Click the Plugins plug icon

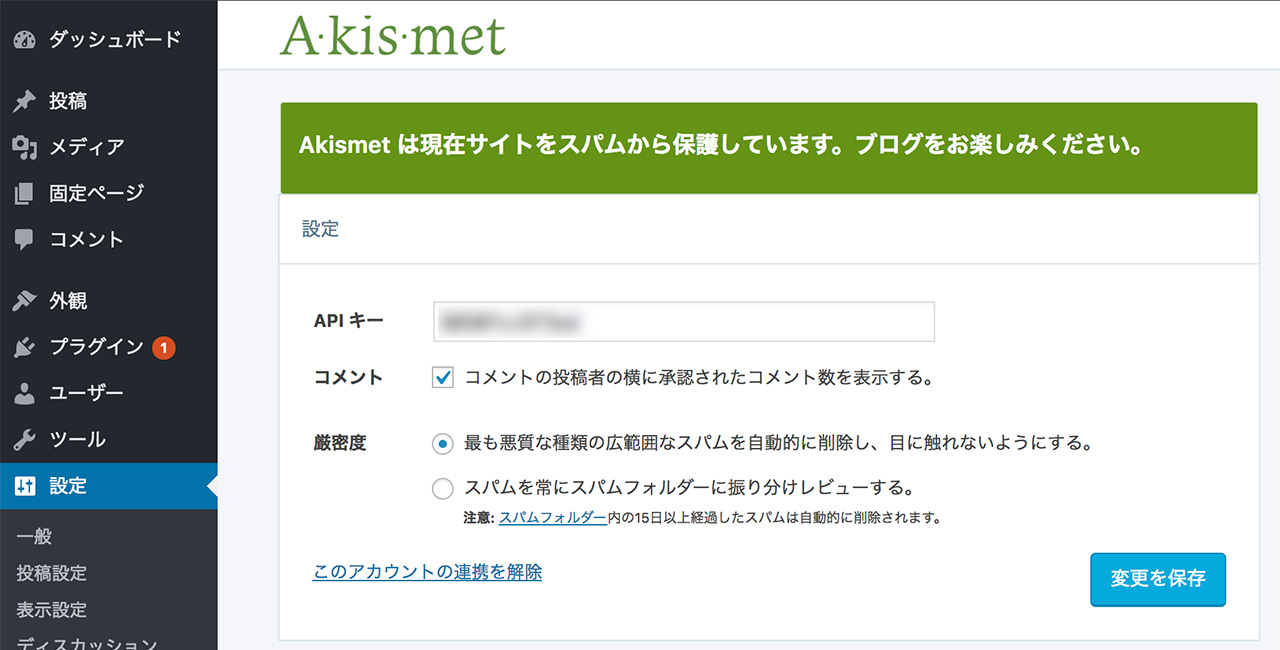[x=25, y=347]
